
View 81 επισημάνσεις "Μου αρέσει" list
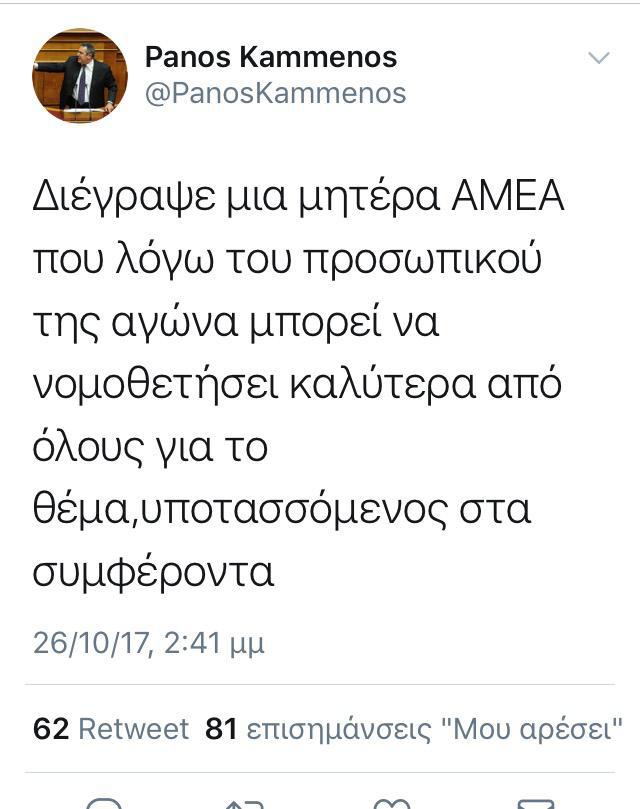[414, 729]
